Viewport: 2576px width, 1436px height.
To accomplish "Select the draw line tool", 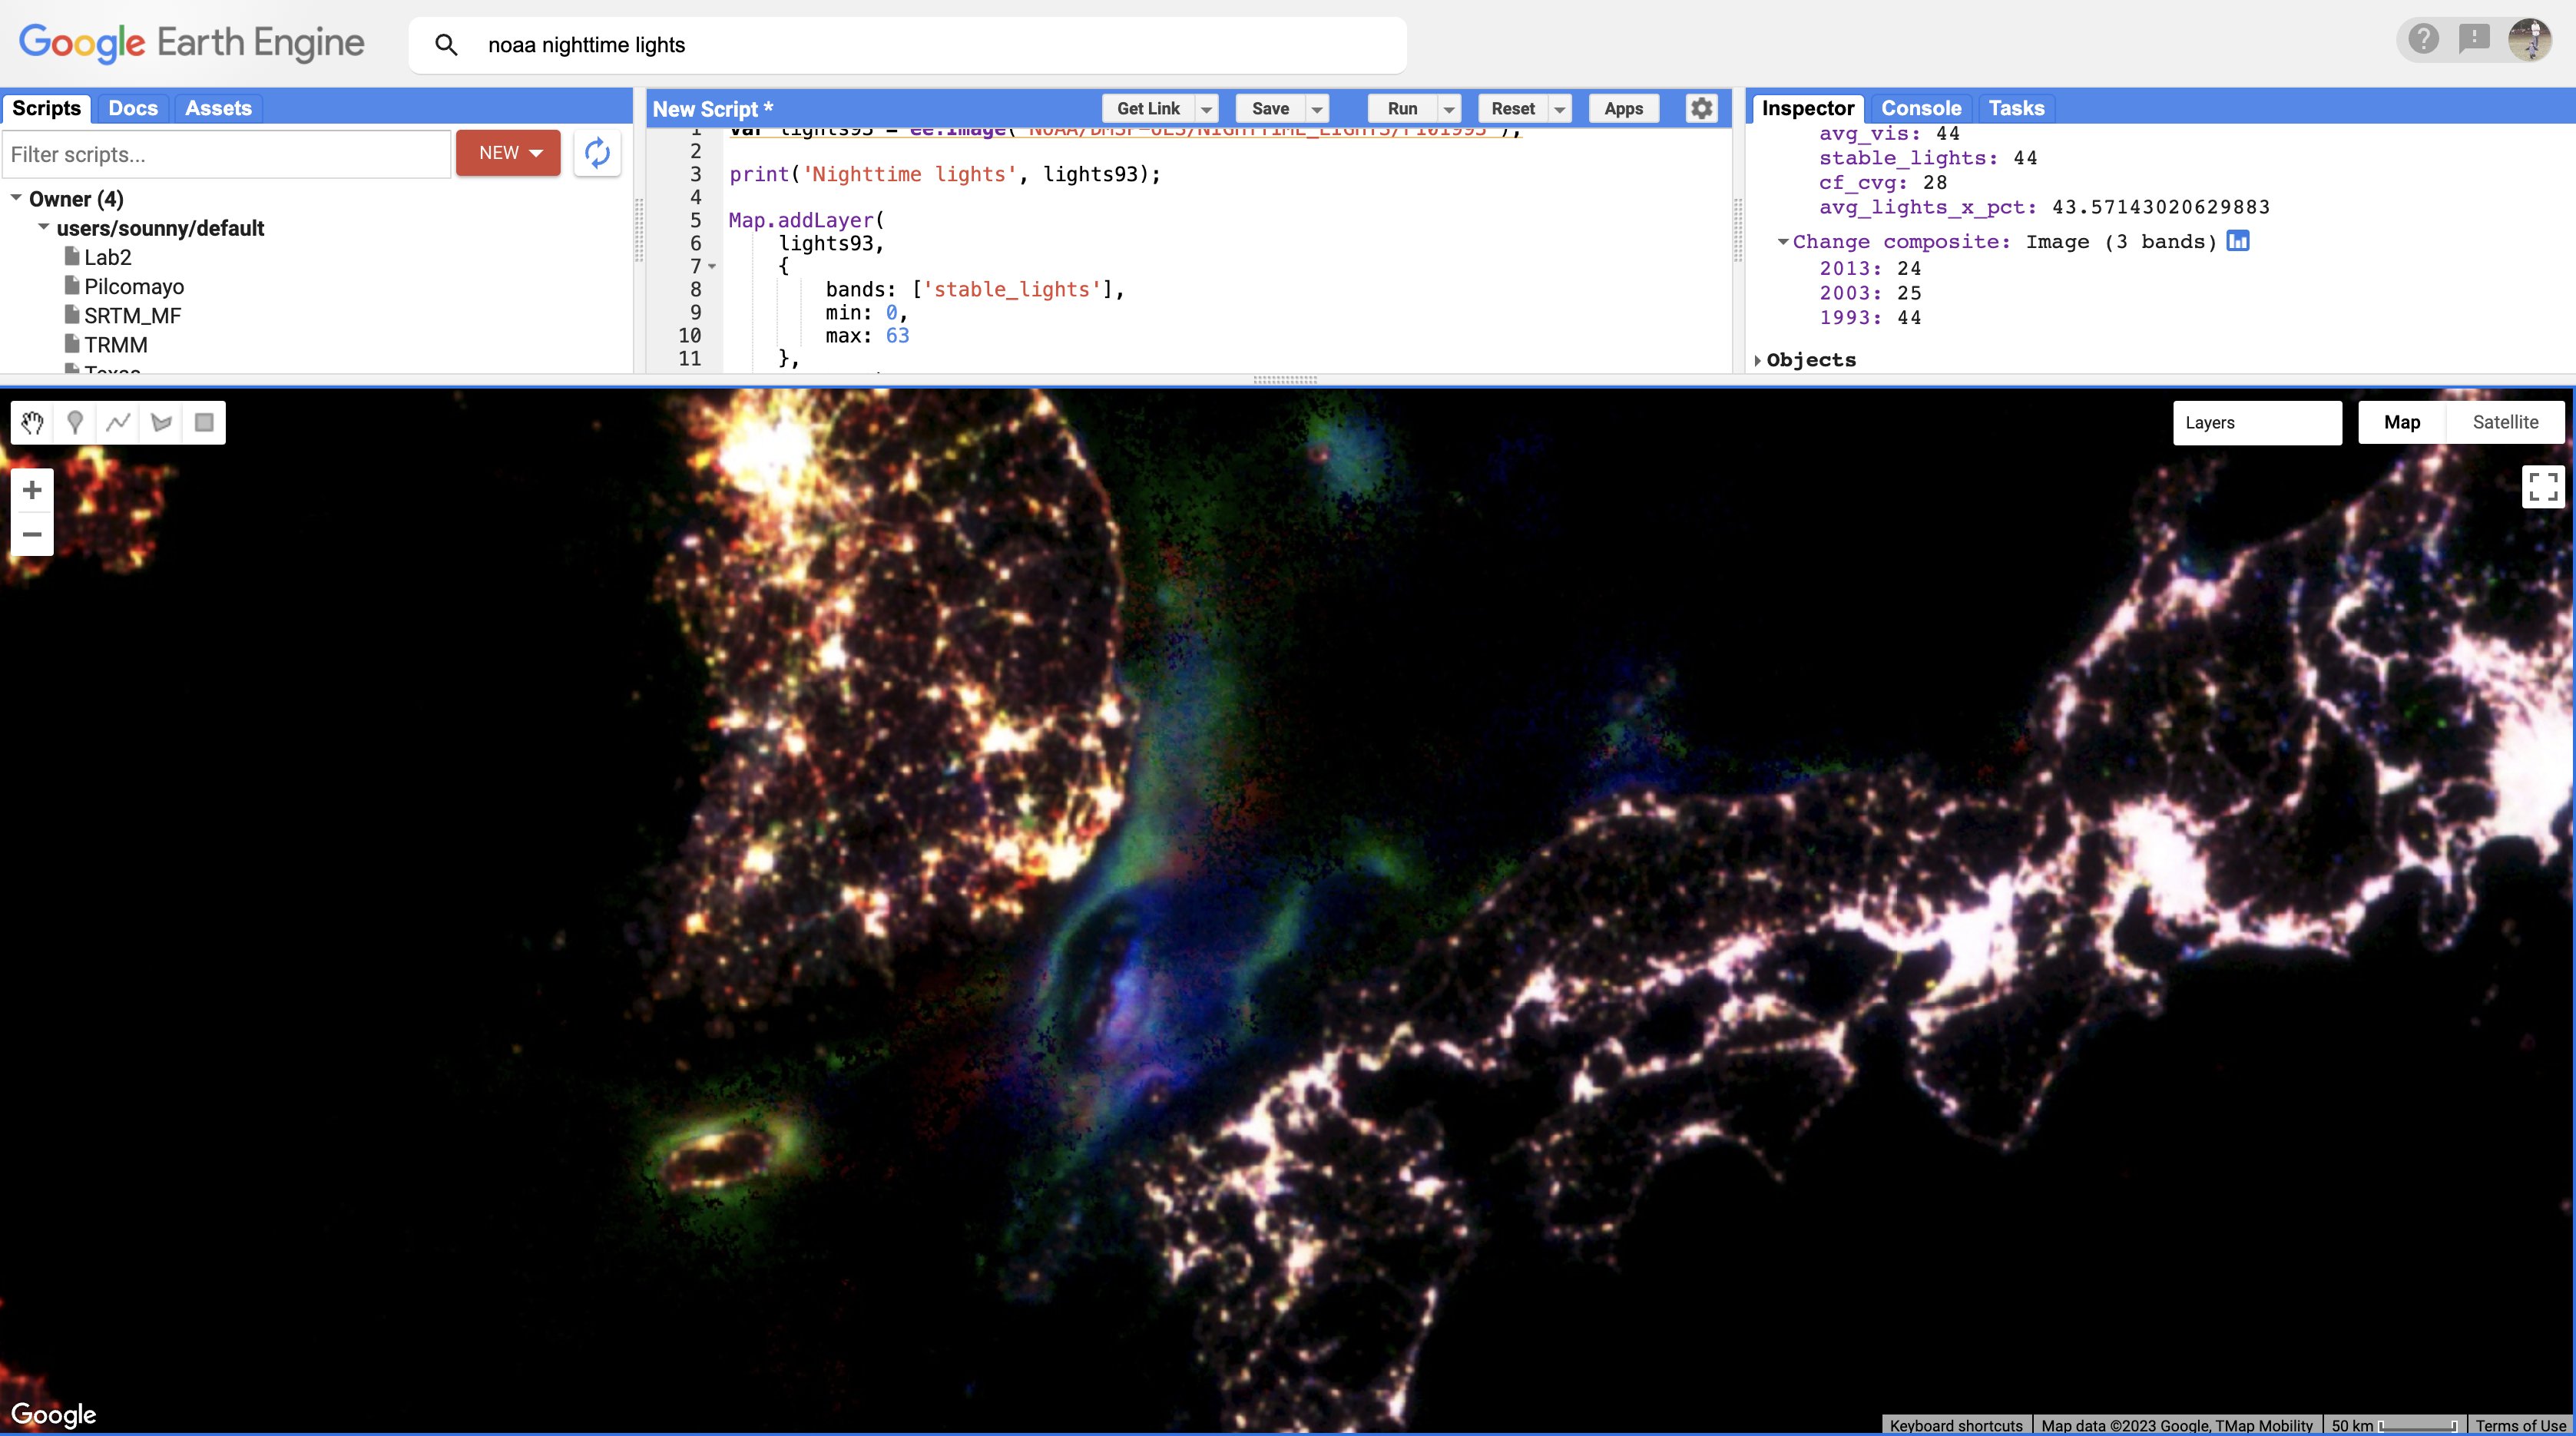I will (x=118, y=423).
